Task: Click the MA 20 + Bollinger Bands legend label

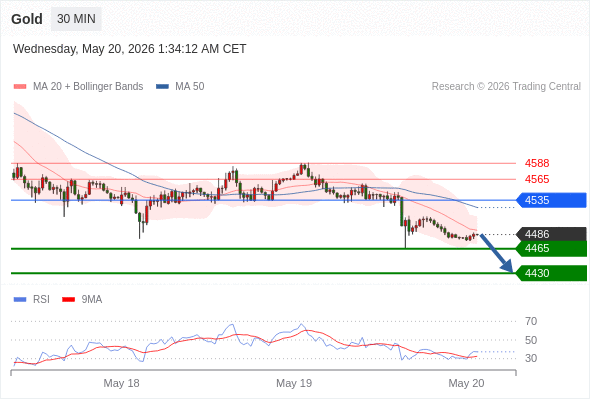Action: (x=88, y=87)
